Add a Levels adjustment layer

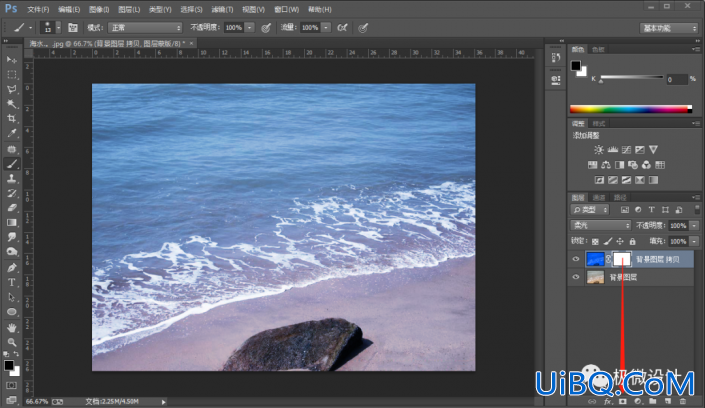[612, 150]
